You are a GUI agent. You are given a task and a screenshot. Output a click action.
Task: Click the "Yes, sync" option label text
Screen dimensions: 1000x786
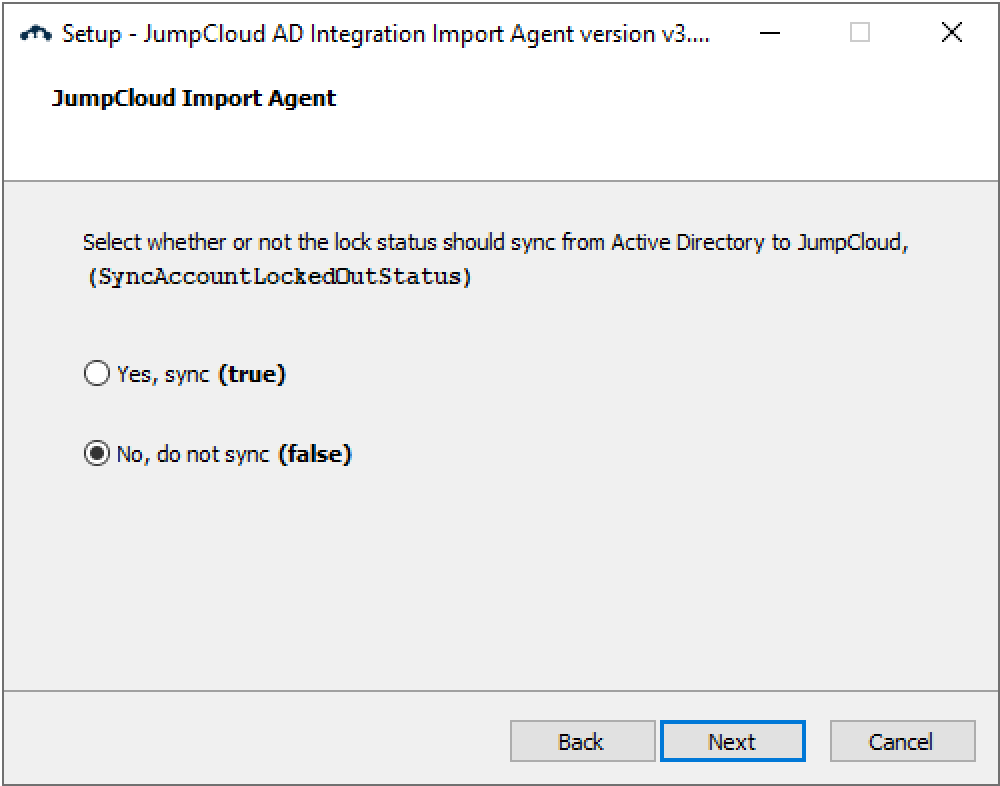tap(163, 375)
